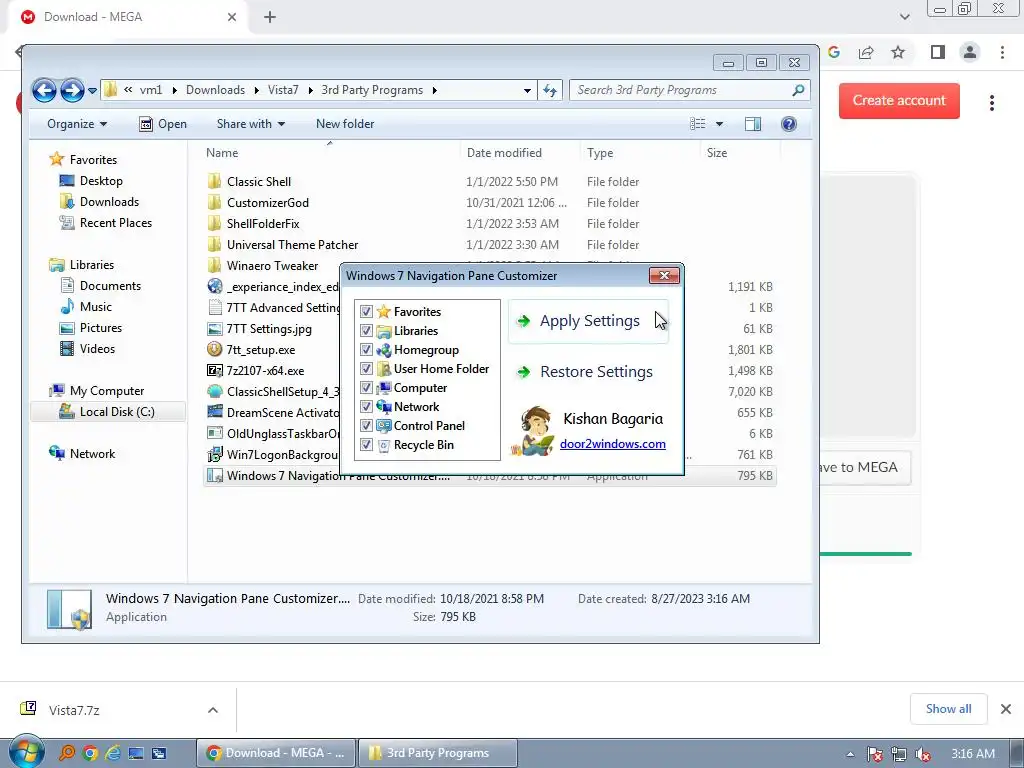Viewport: 1024px width, 768px height.
Task: Click Show all downloads button
Action: 948,709
